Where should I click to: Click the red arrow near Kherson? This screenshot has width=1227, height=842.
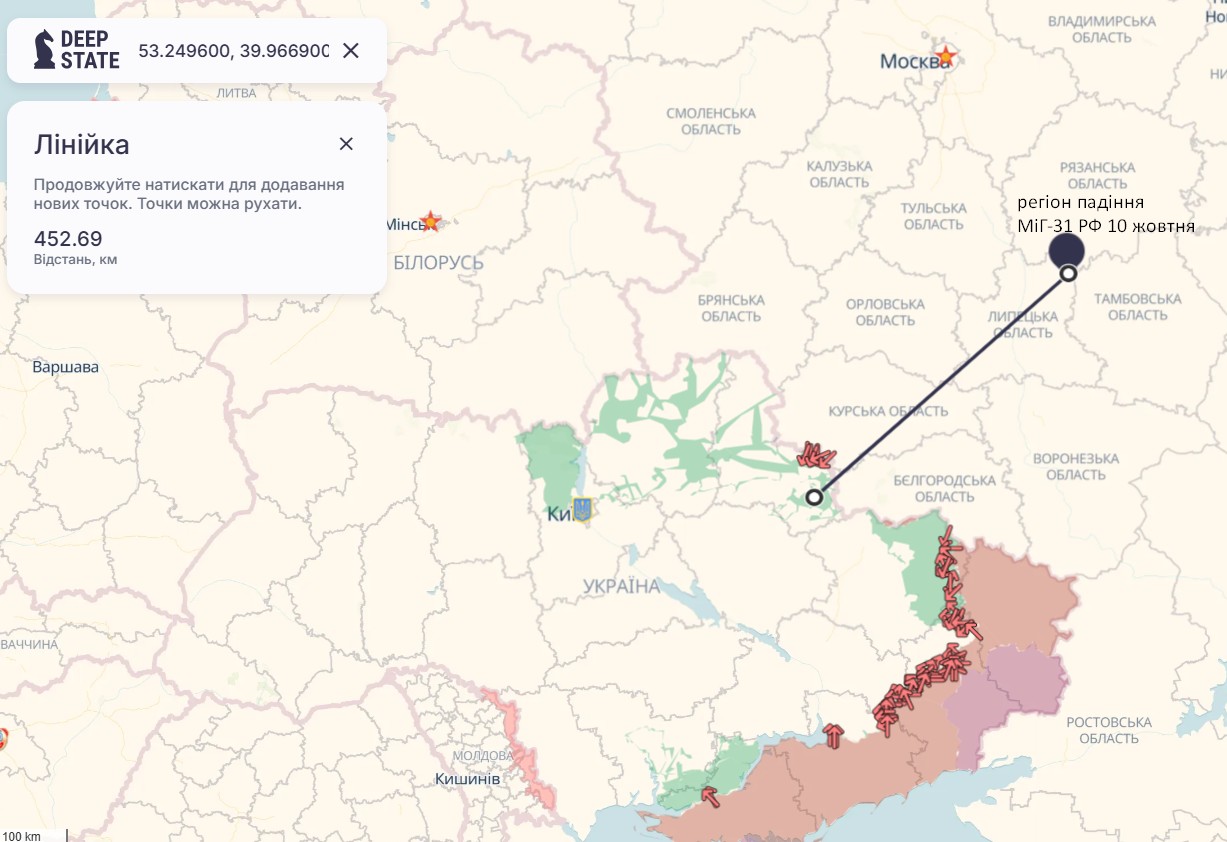(709, 796)
